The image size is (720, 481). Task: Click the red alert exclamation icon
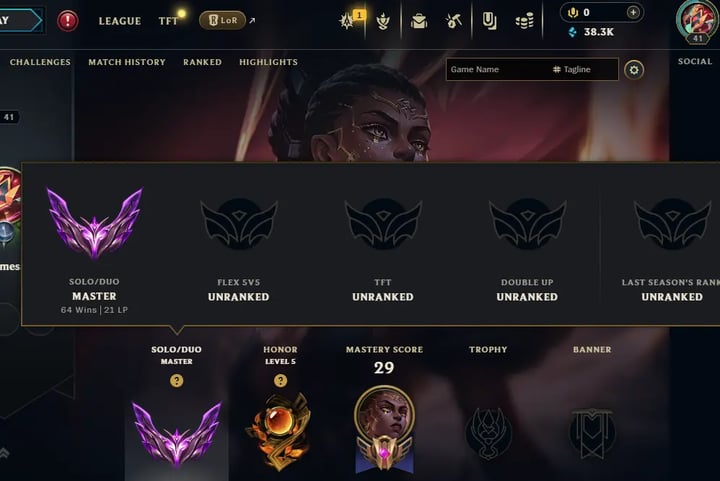click(68, 21)
